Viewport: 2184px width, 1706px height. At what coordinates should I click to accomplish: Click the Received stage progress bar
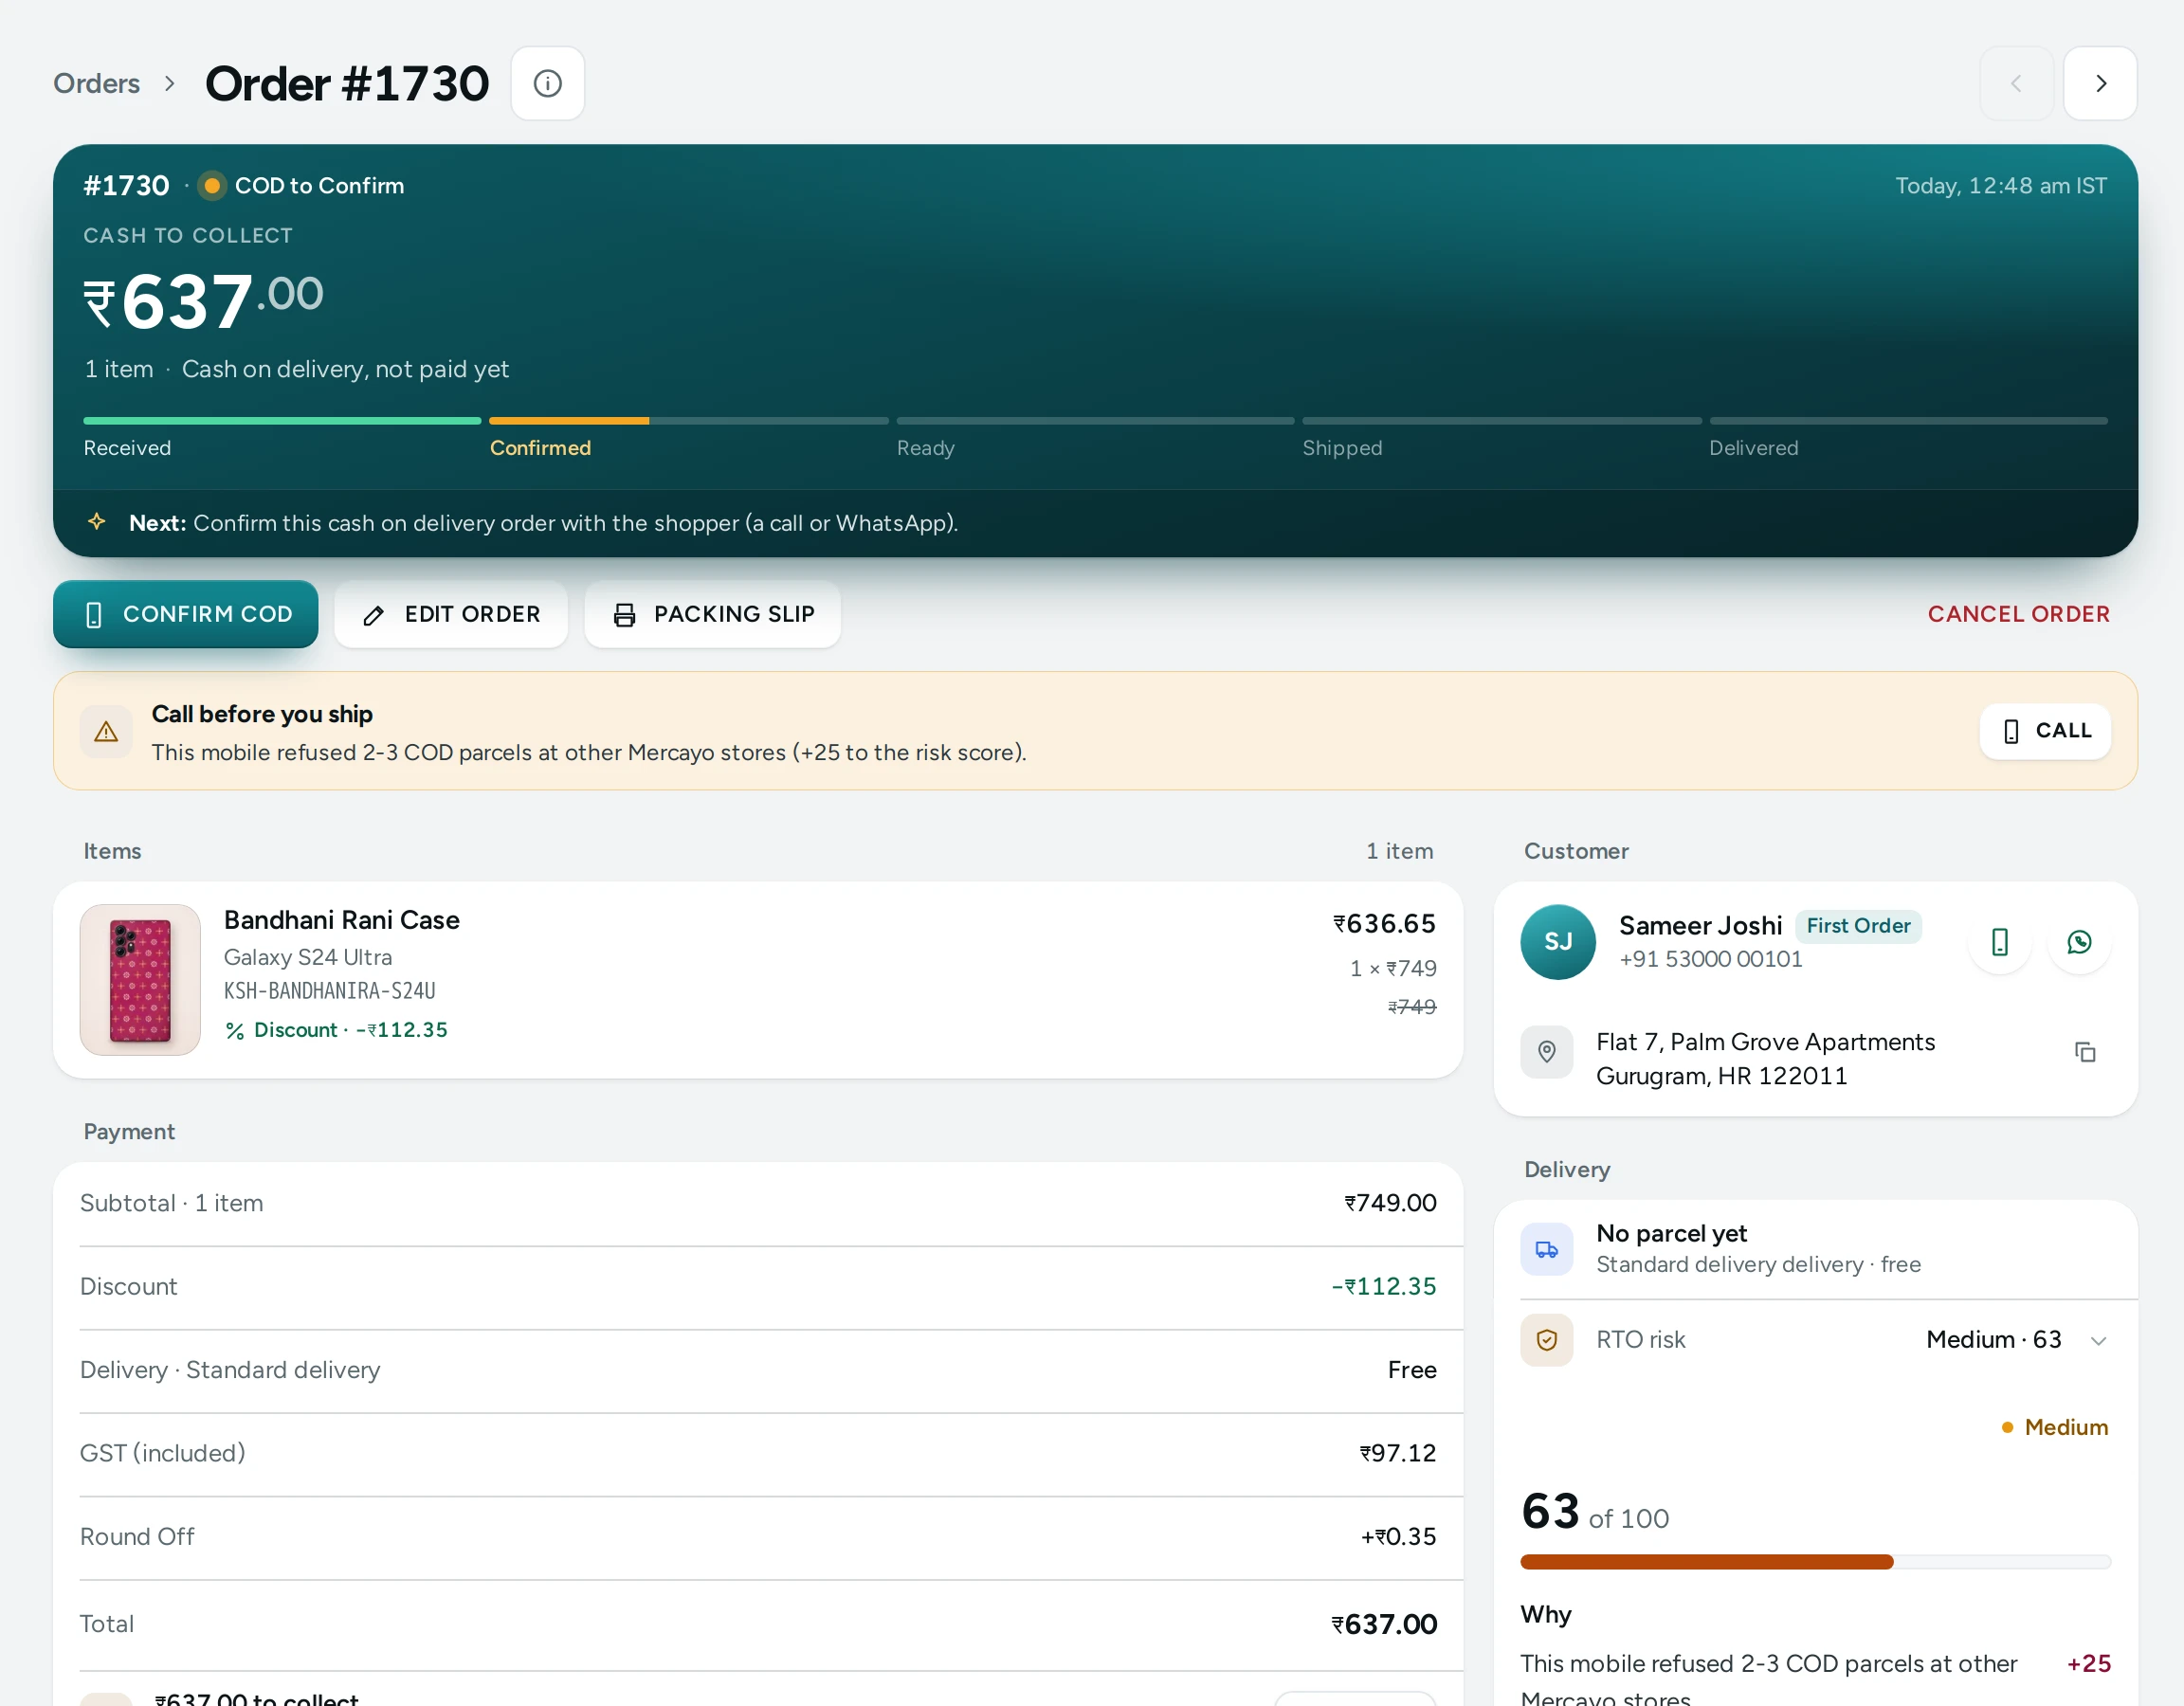pos(282,421)
